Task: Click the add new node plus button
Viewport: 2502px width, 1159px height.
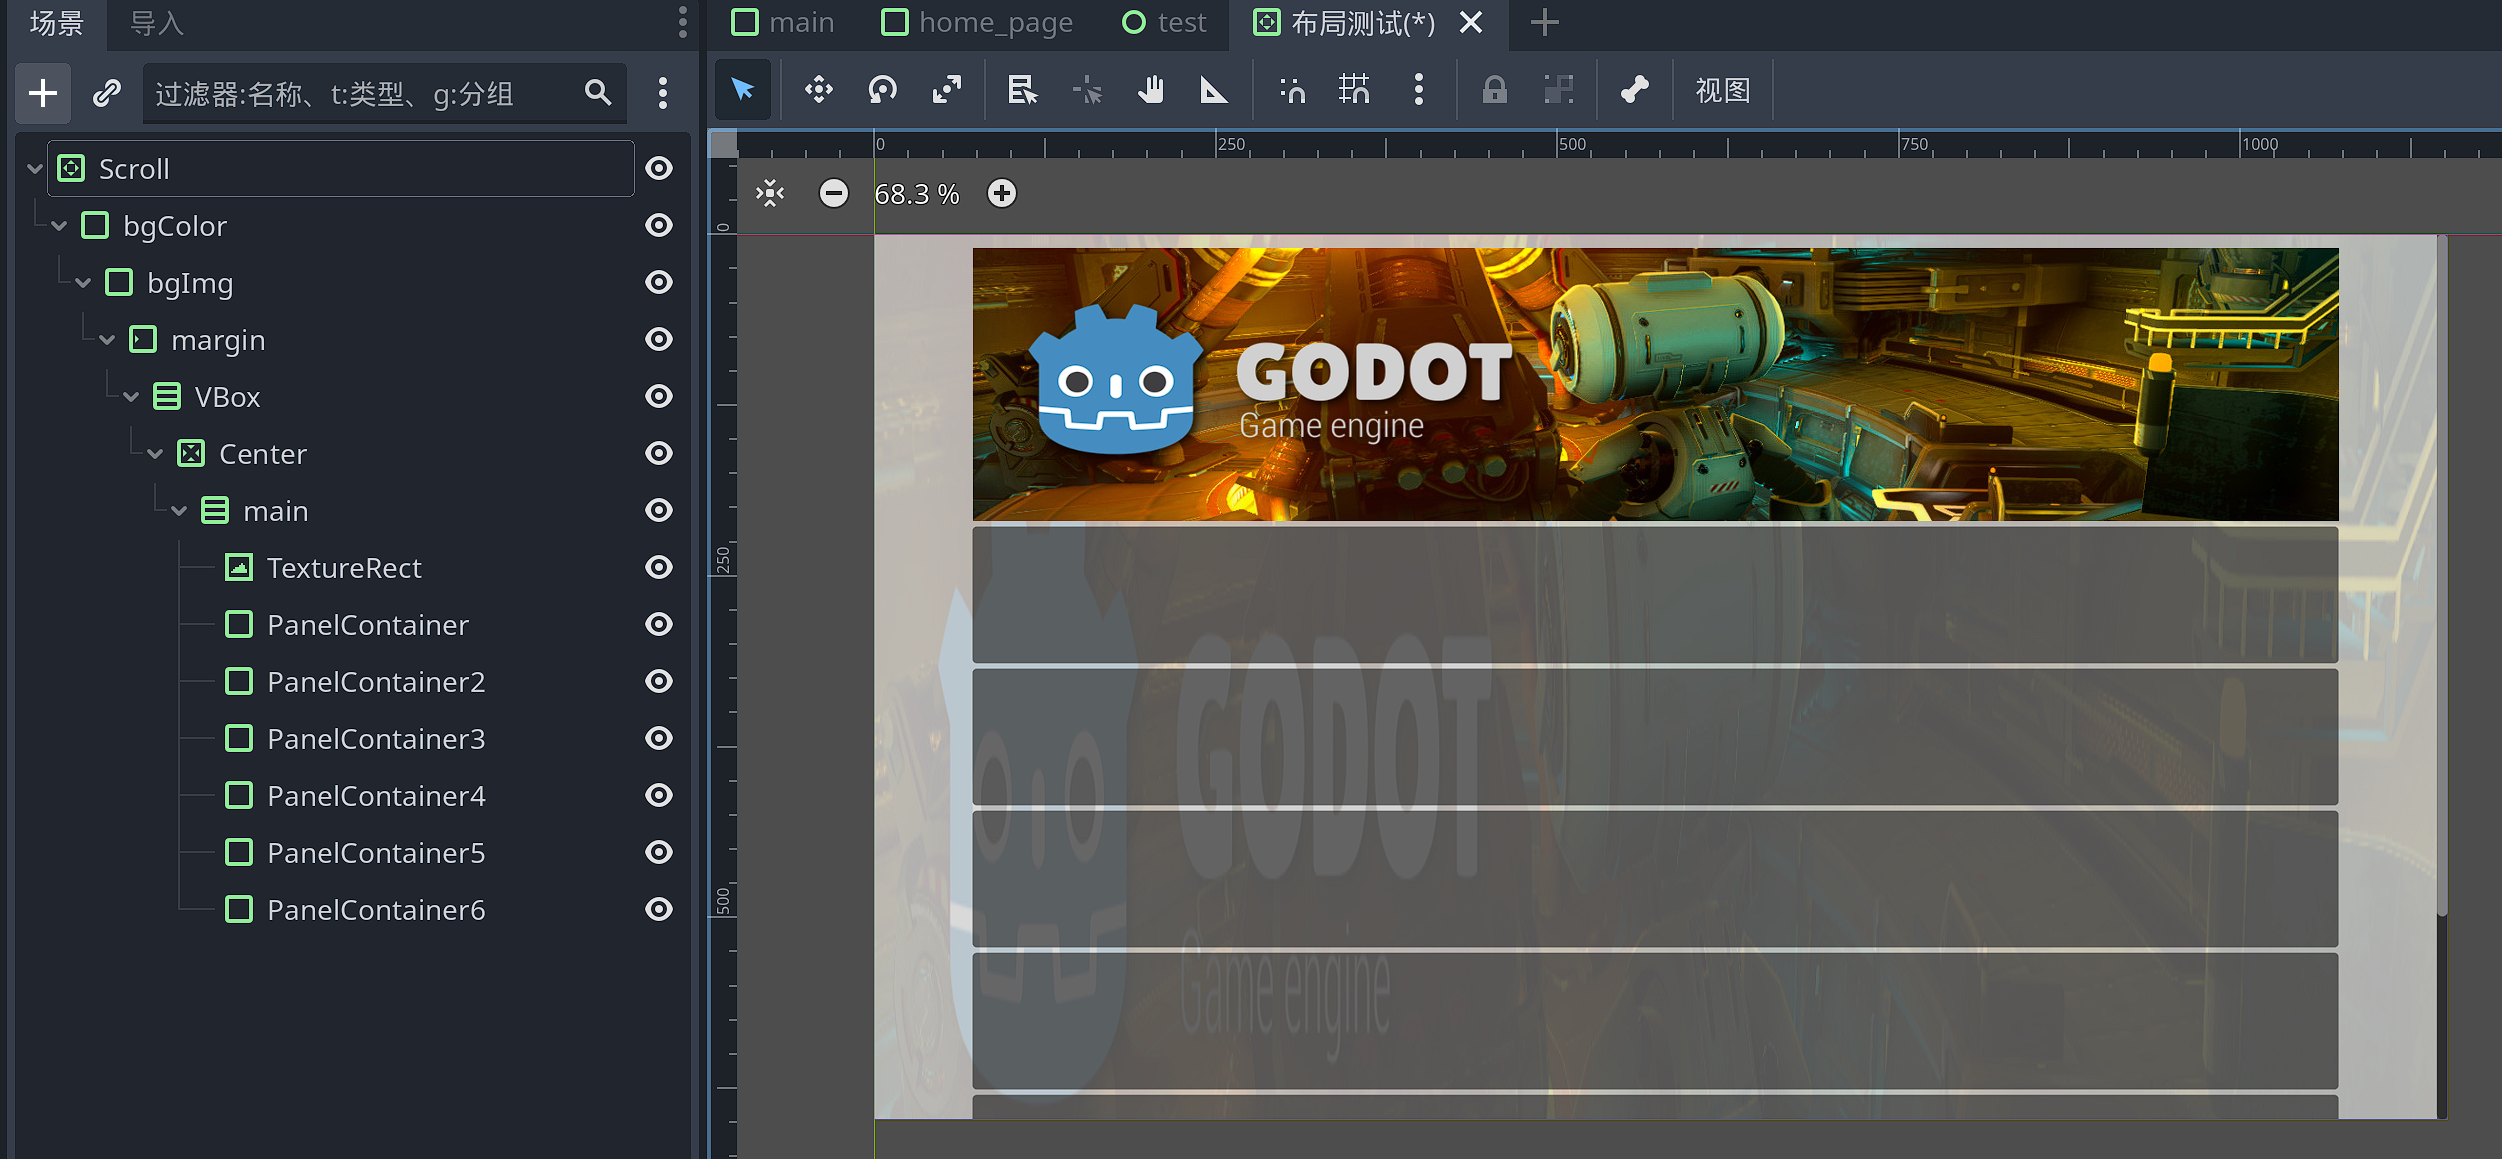Action: tap(43, 93)
